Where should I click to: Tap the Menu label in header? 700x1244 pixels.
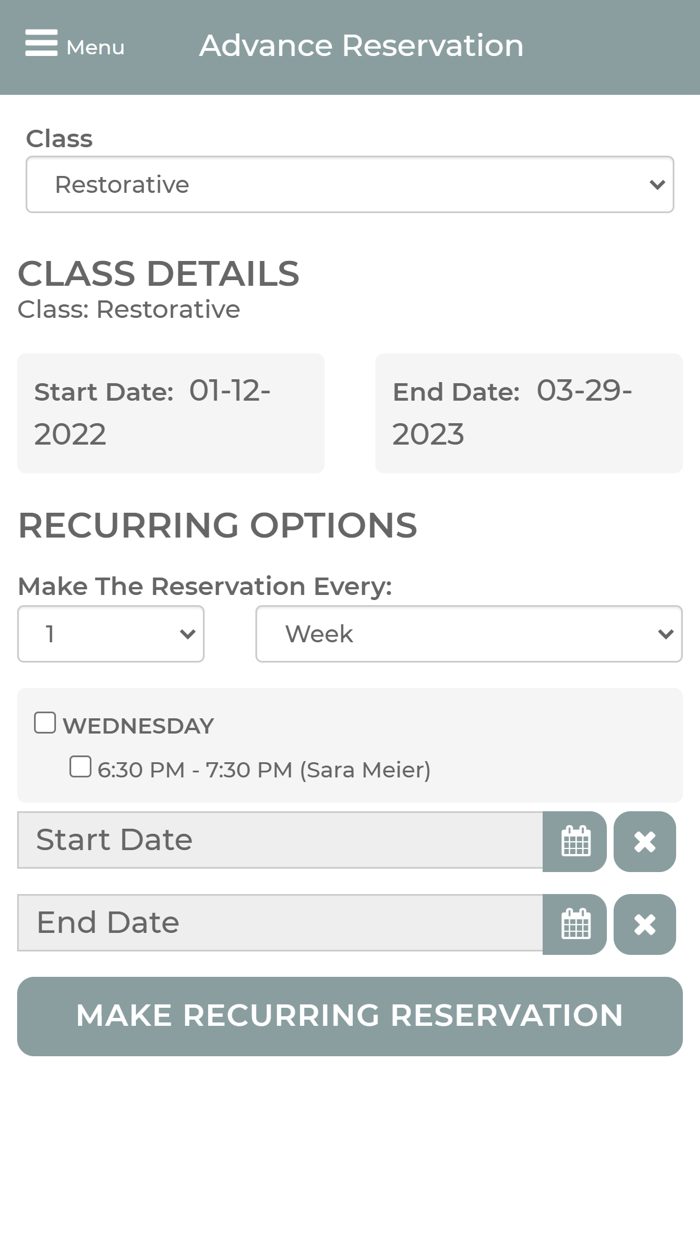pos(95,47)
